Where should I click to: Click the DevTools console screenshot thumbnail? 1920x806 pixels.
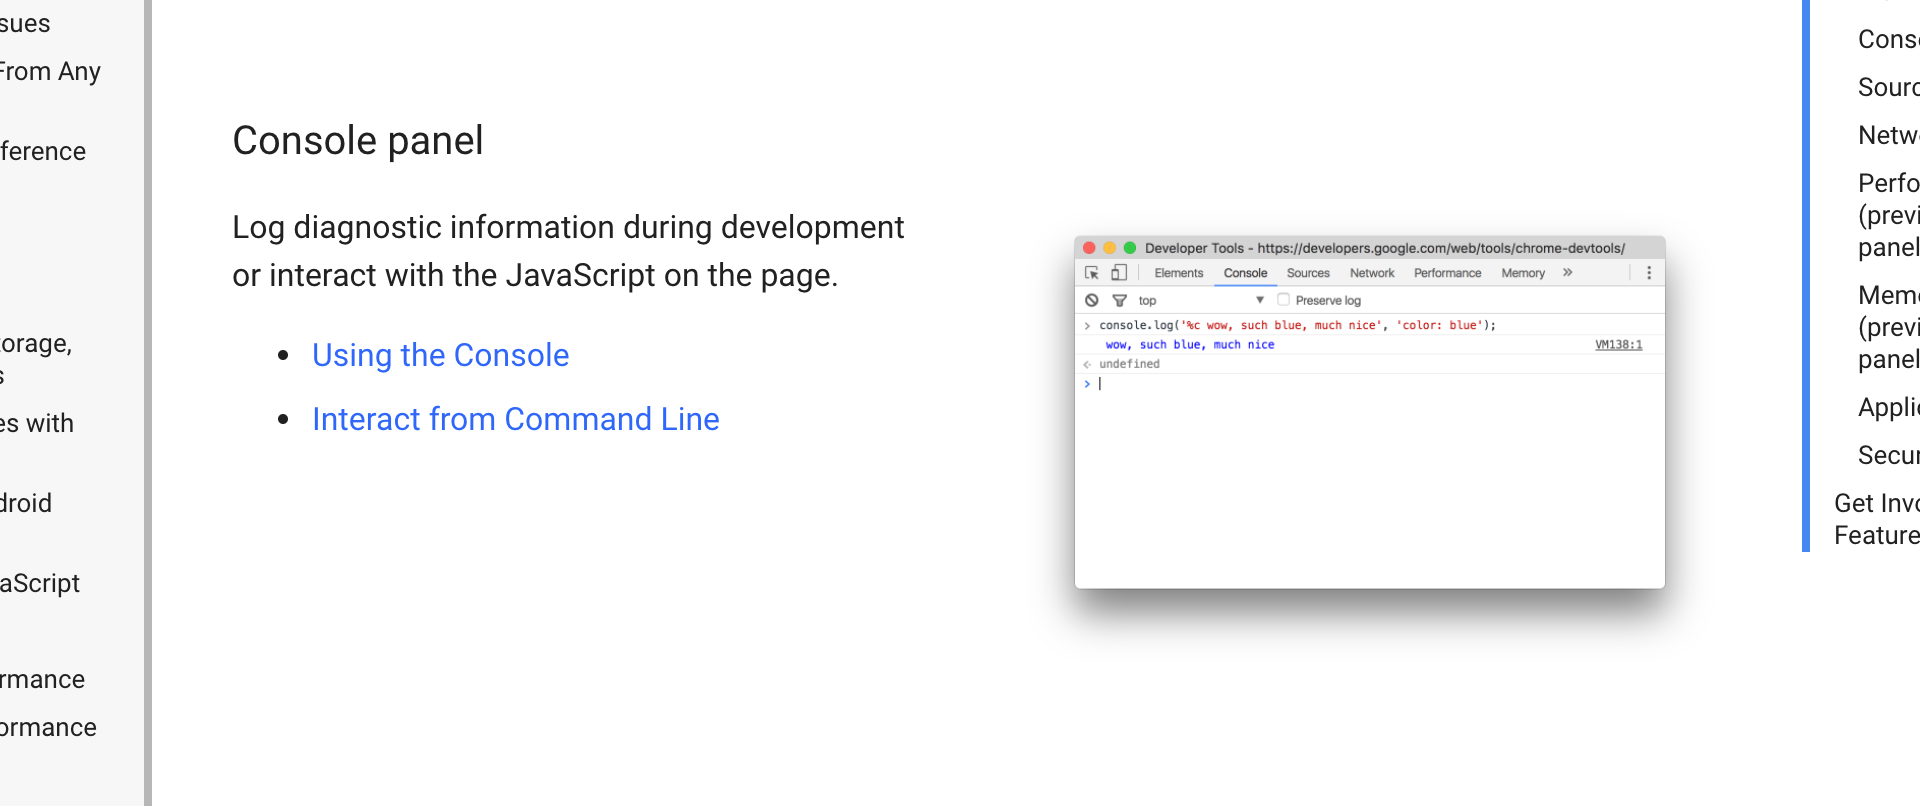point(1369,412)
